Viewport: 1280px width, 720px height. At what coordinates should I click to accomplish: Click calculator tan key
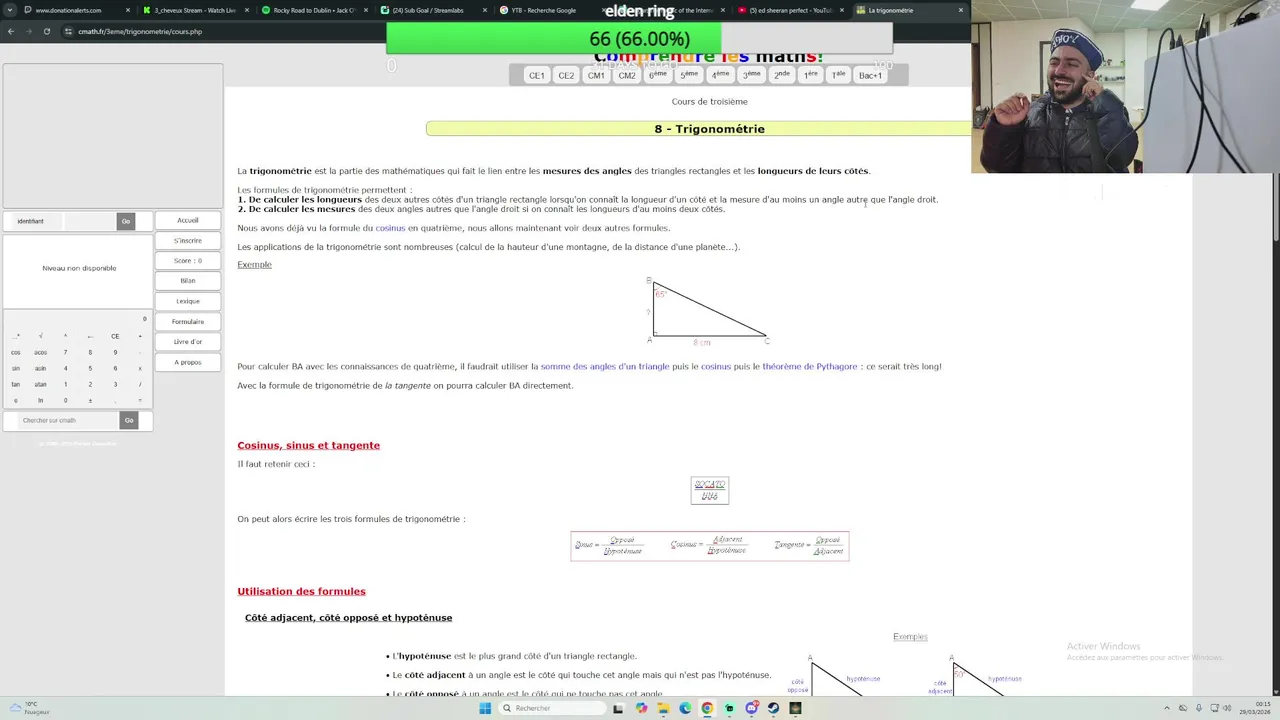[16, 384]
